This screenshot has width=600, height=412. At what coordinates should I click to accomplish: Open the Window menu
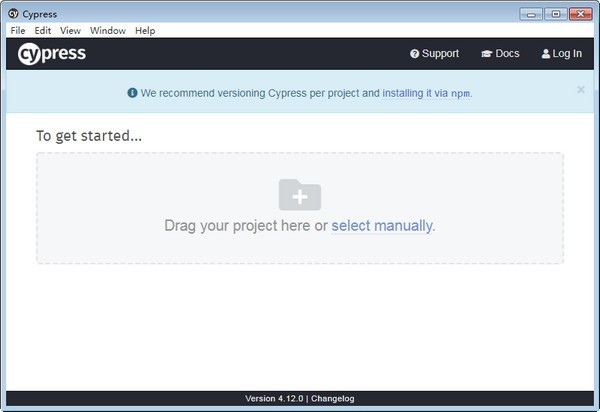point(108,31)
